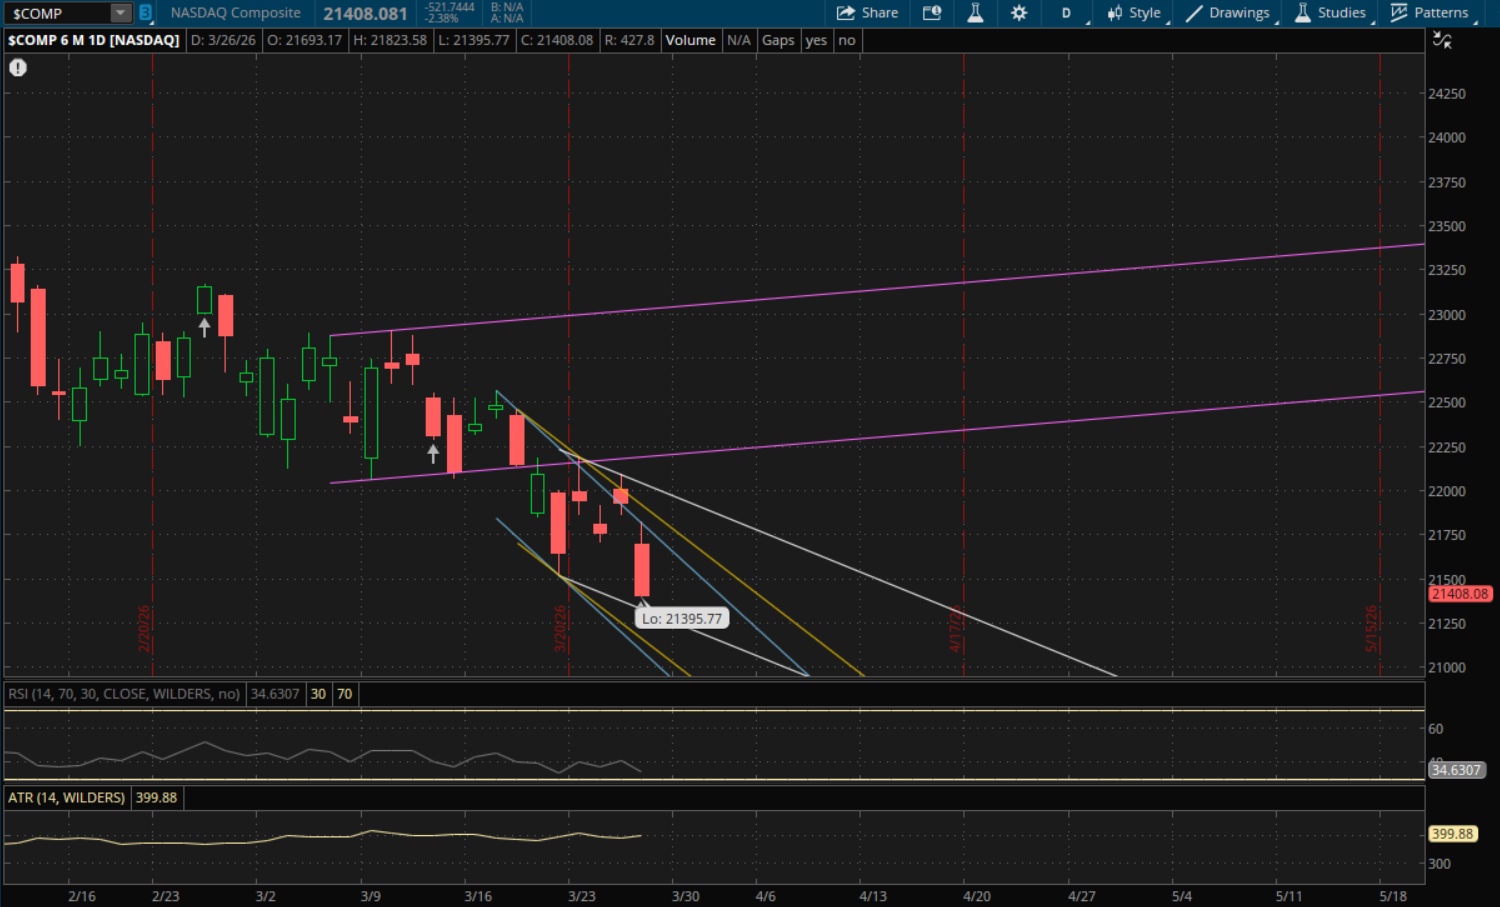Open the Drawings menu
The width and height of the screenshot is (1500, 907).
[x=1228, y=13]
